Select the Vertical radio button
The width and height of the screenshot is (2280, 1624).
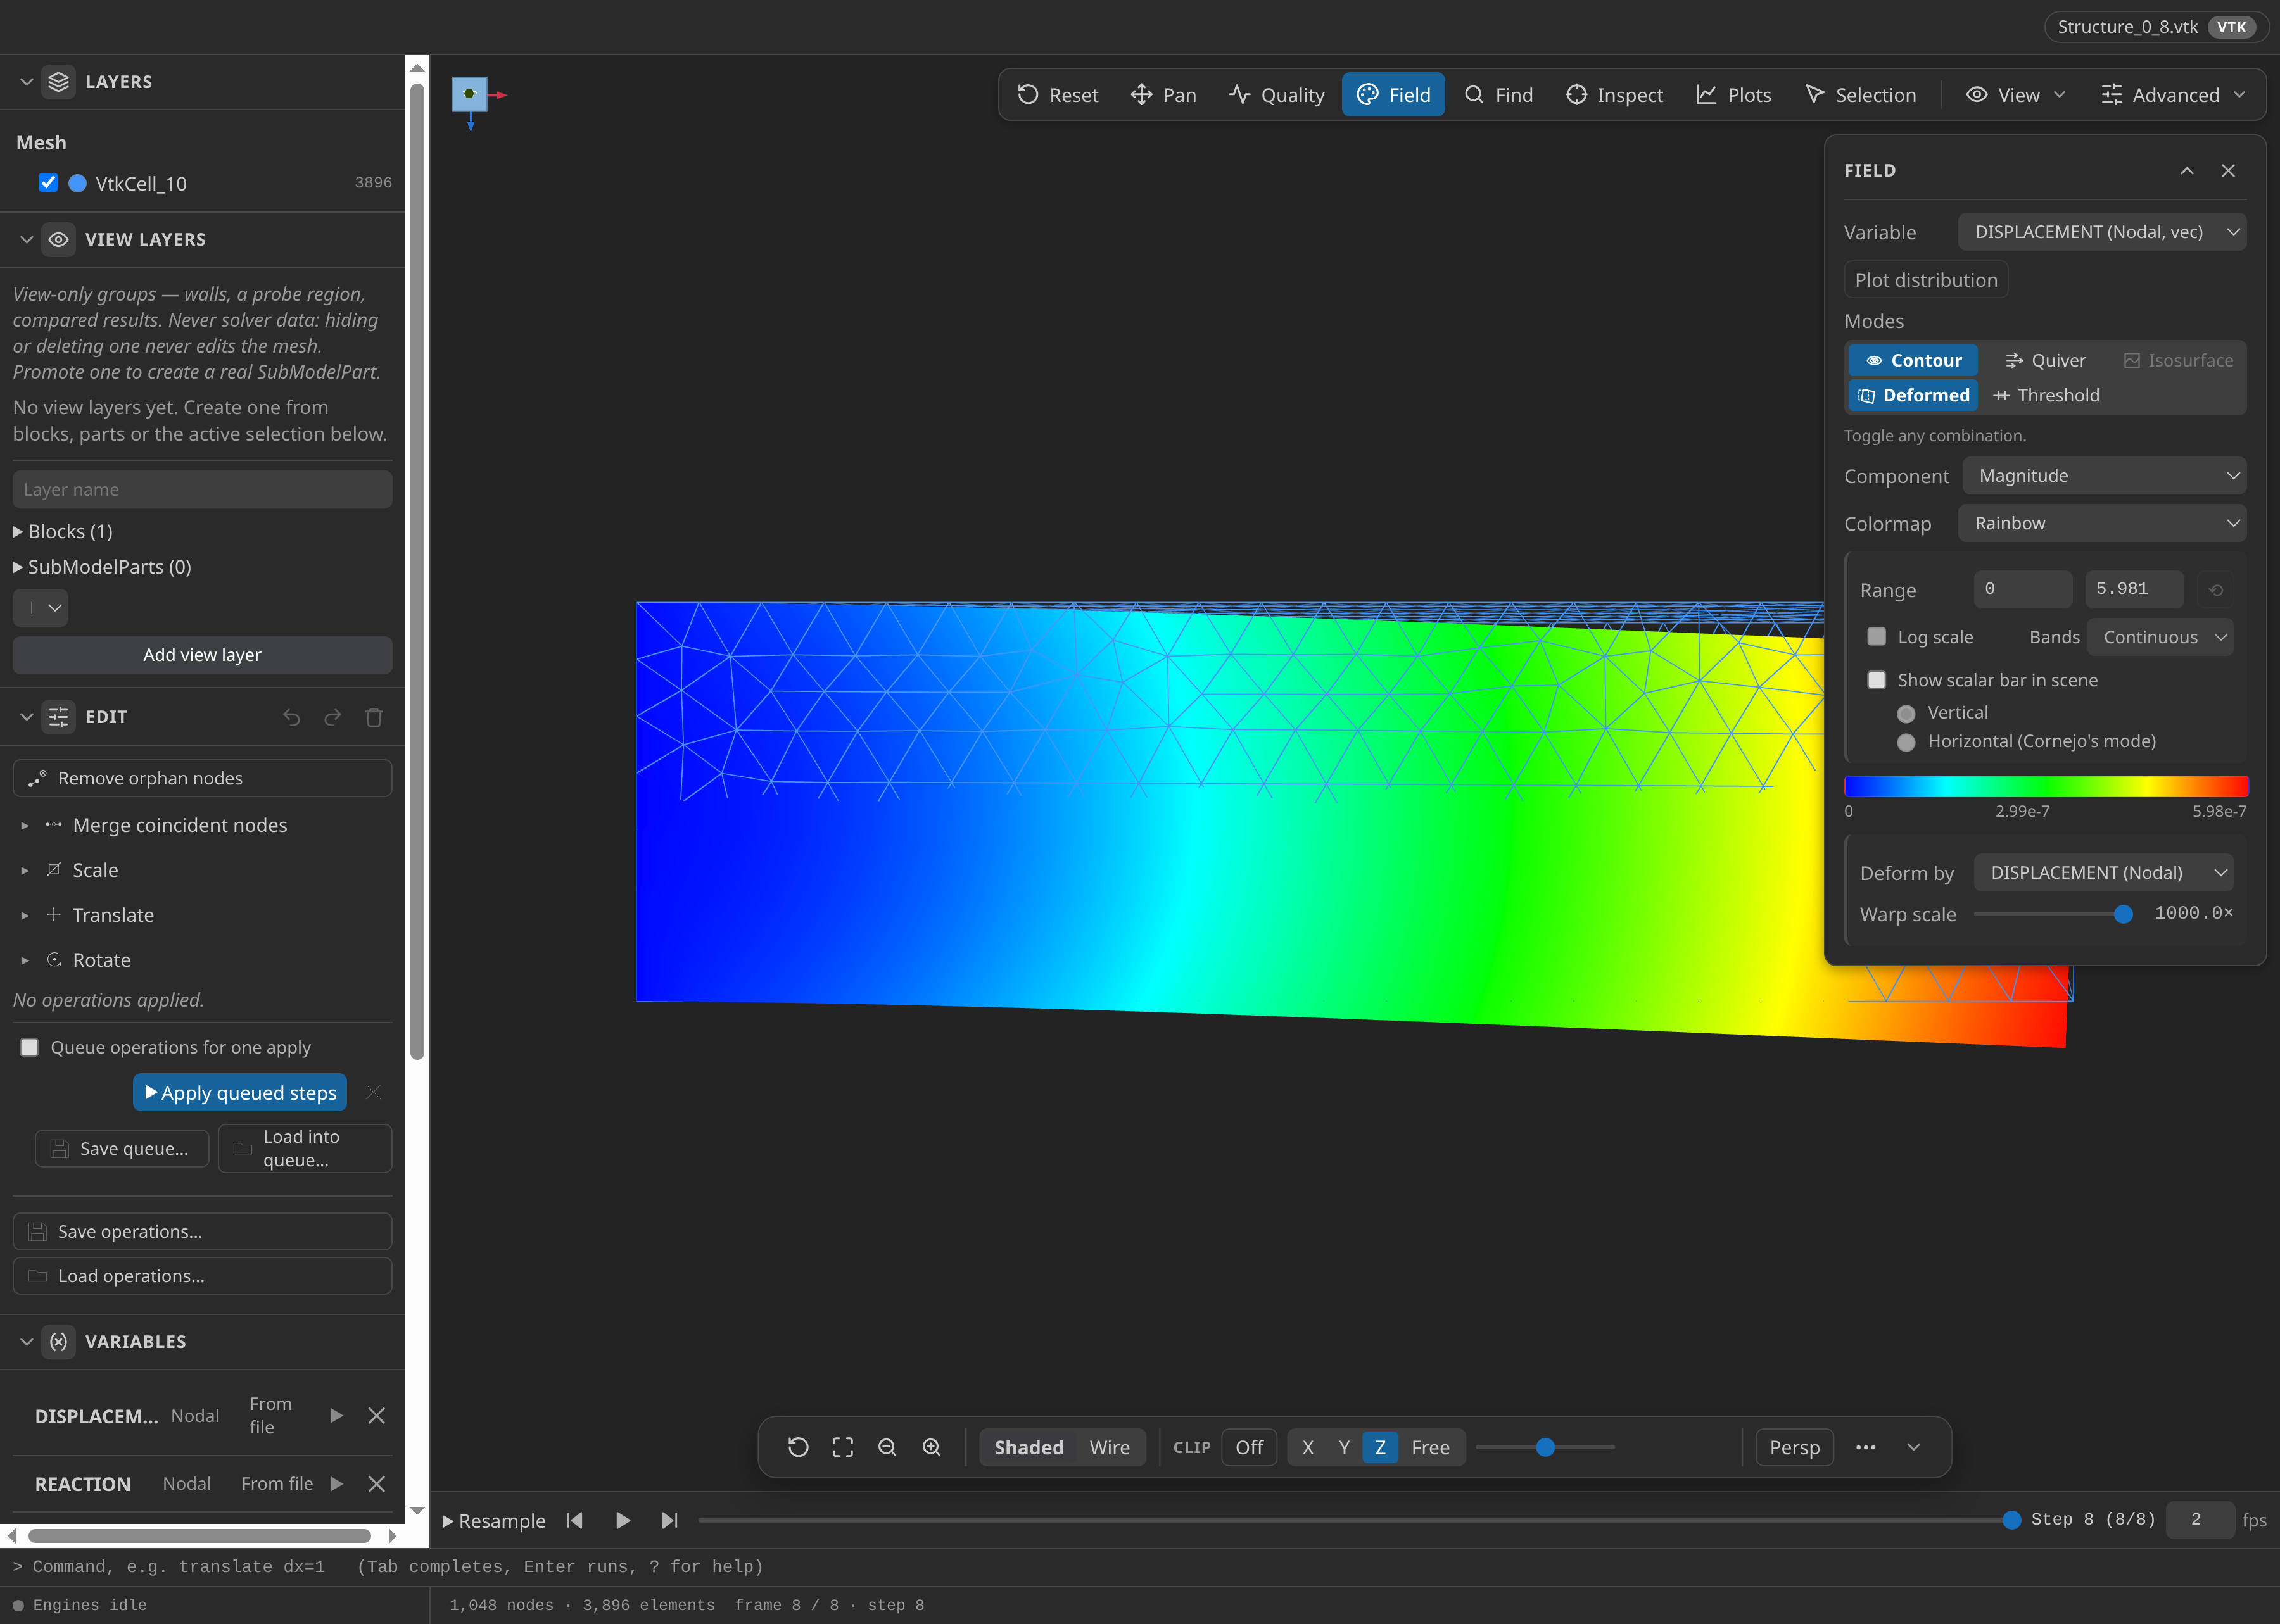click(1906, 713)
